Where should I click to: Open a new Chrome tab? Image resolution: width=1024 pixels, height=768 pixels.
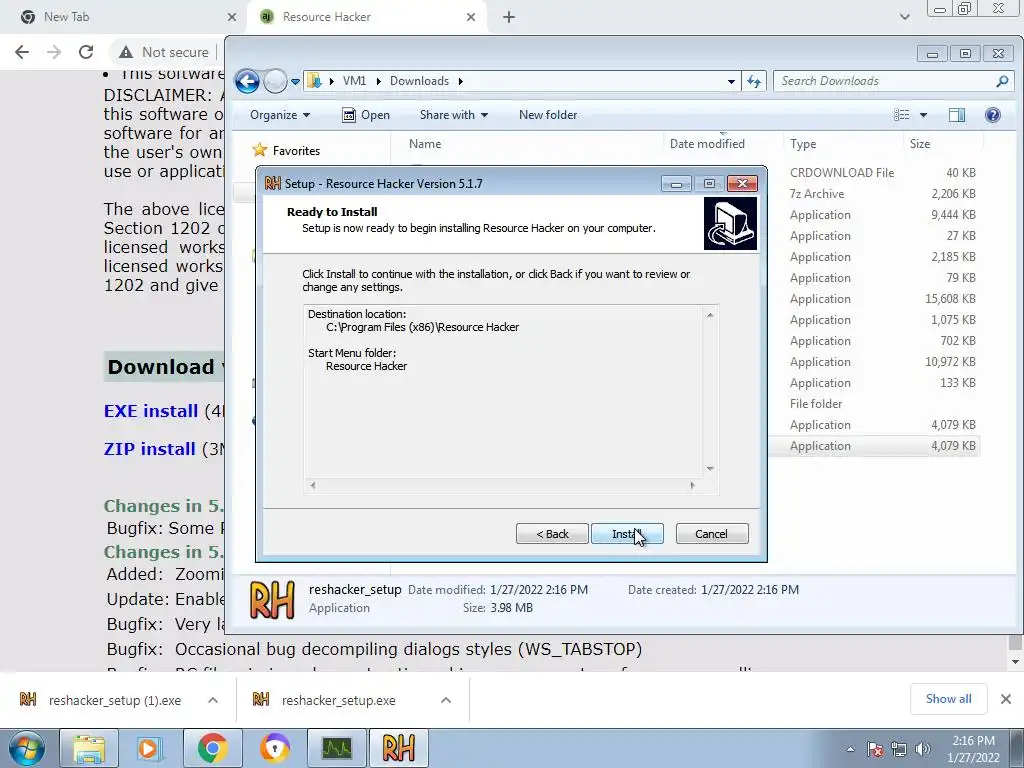click(x=509, y=18)
